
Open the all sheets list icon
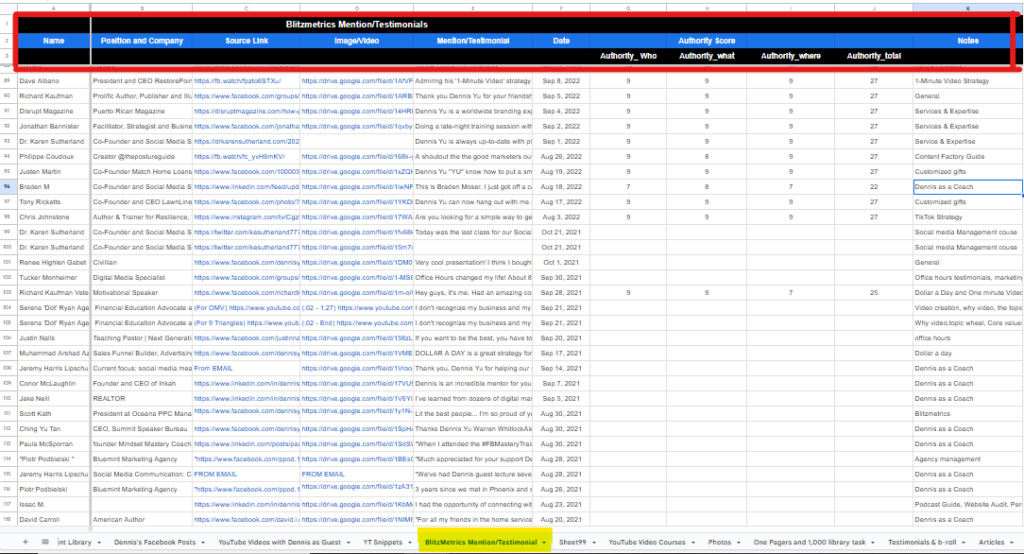[x=45, y=542]
